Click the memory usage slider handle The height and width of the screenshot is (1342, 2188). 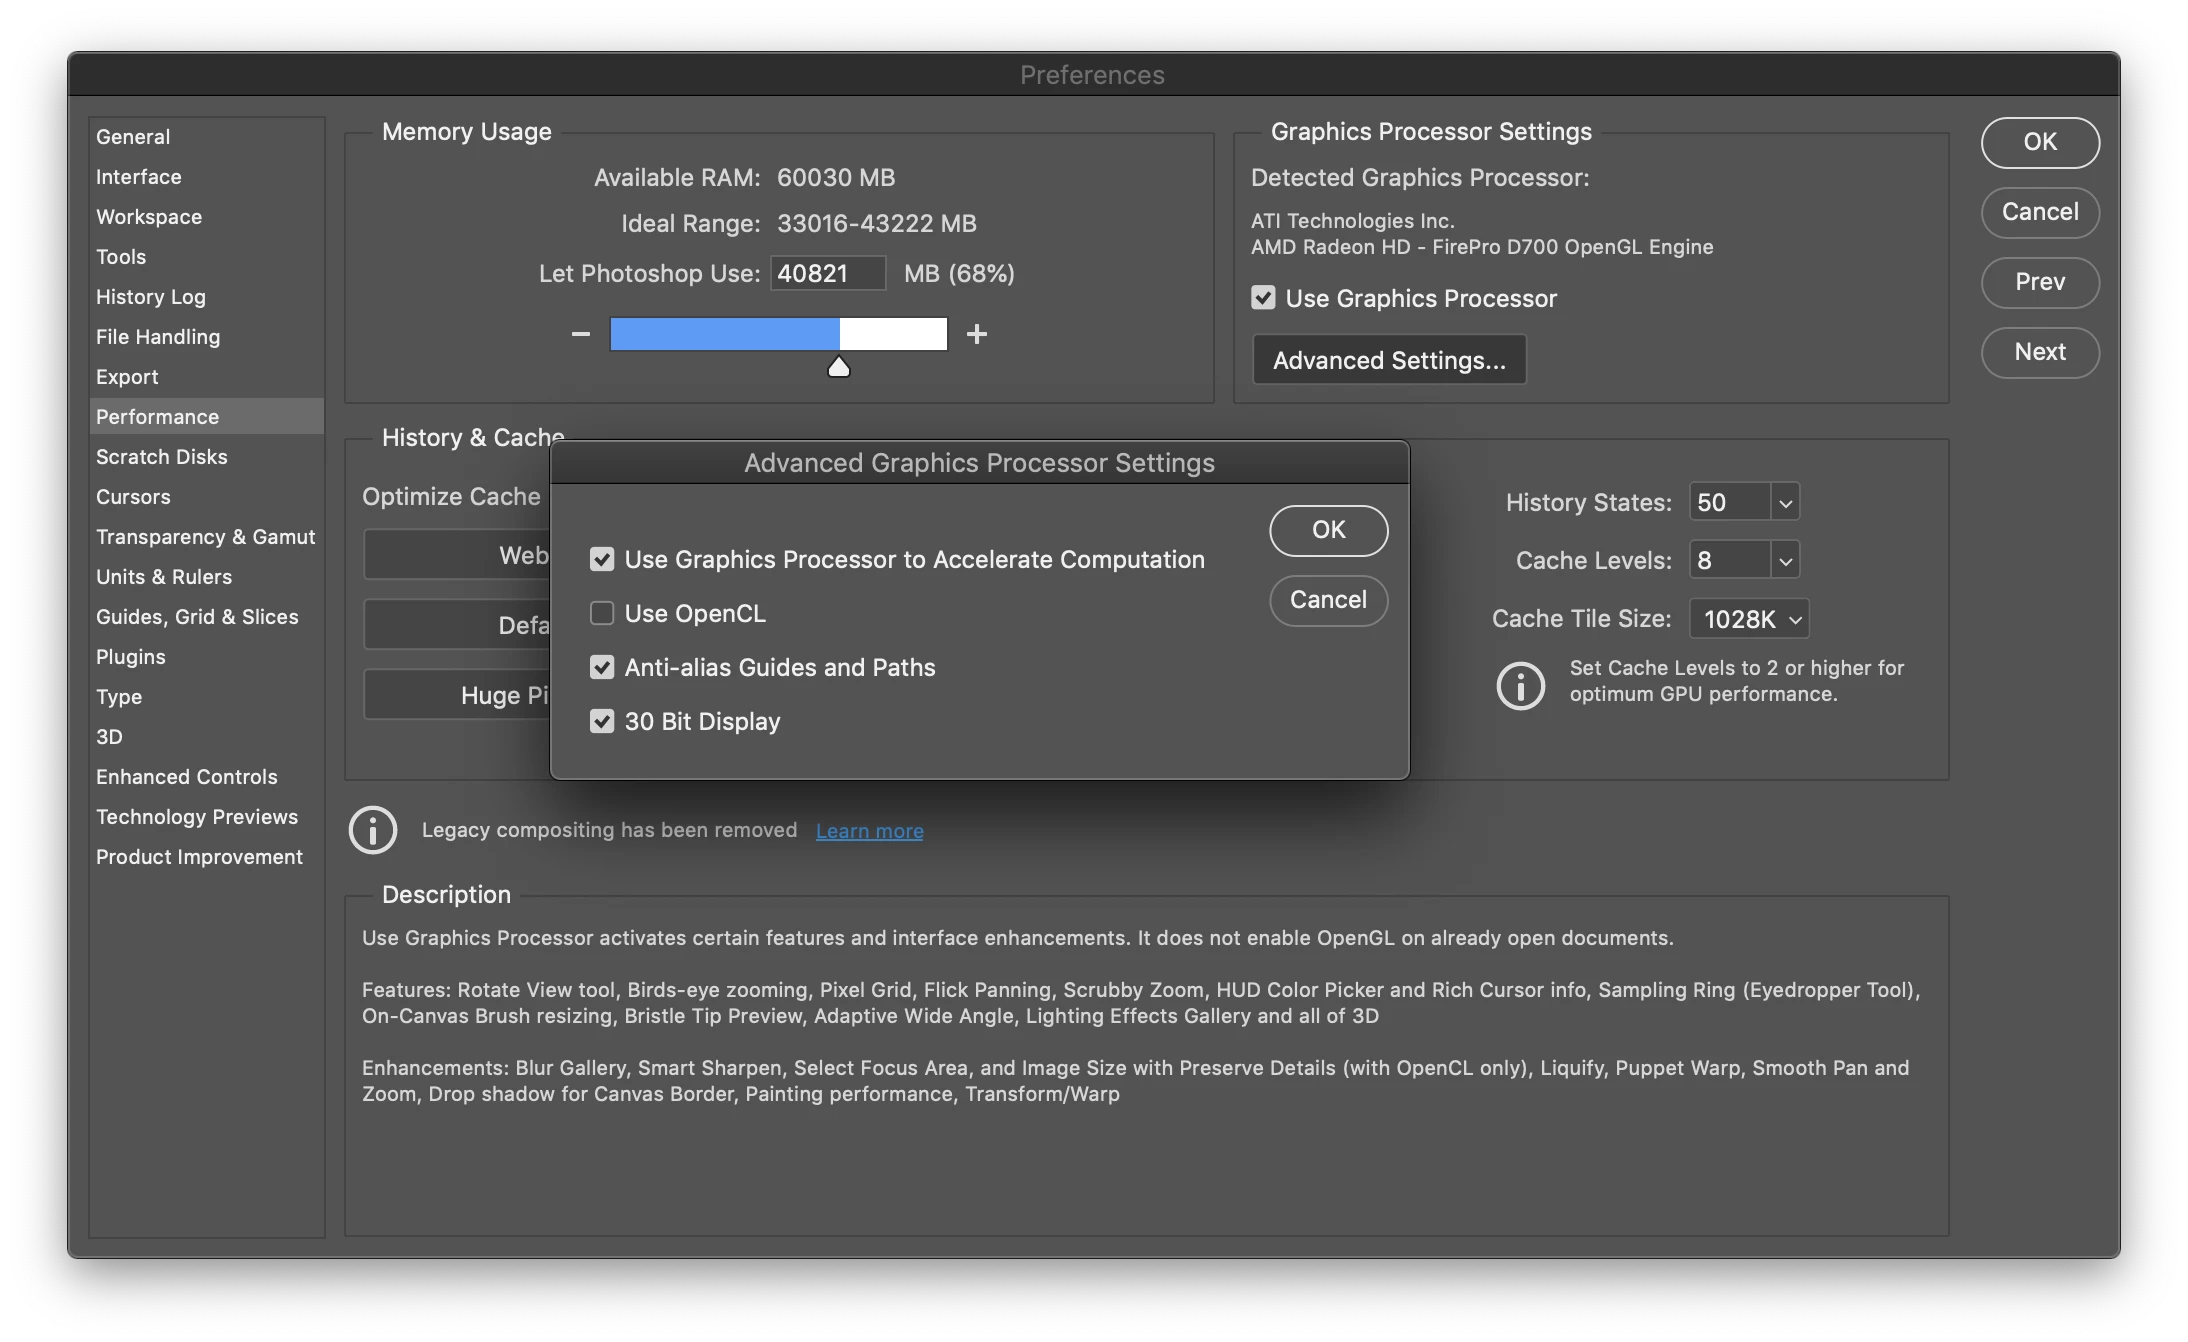[839, 368]
